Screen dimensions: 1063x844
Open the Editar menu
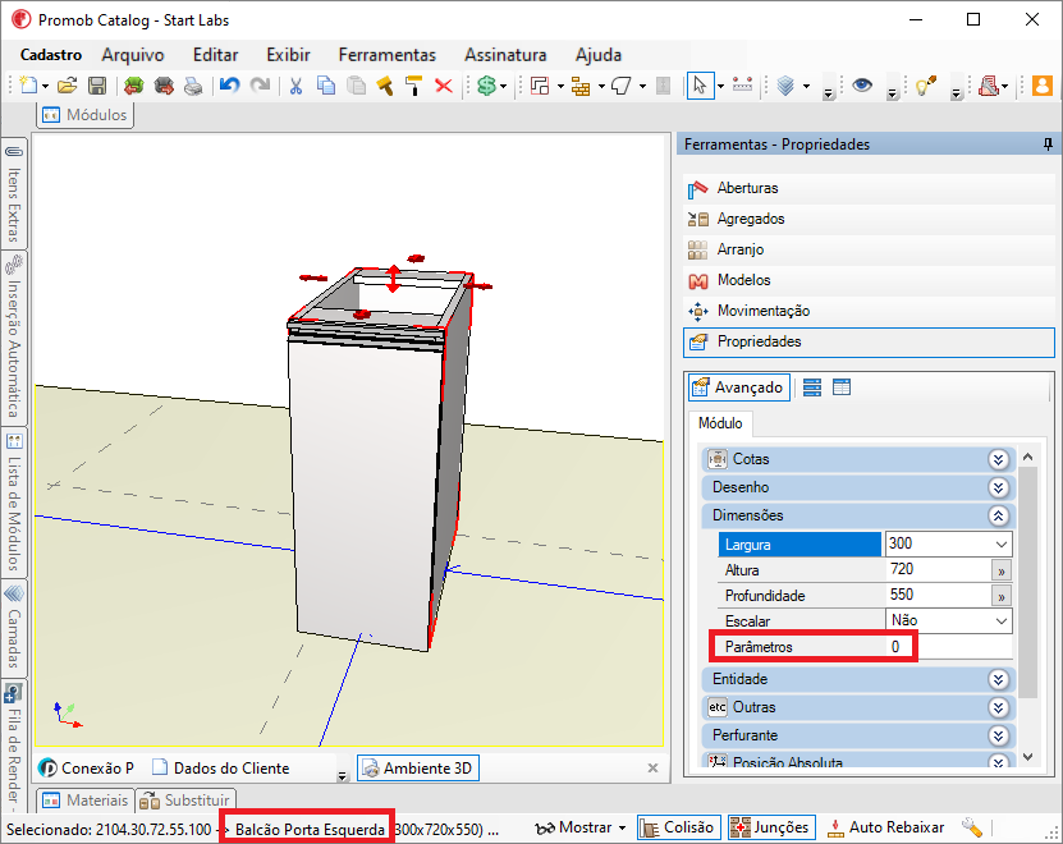(216, 55)
